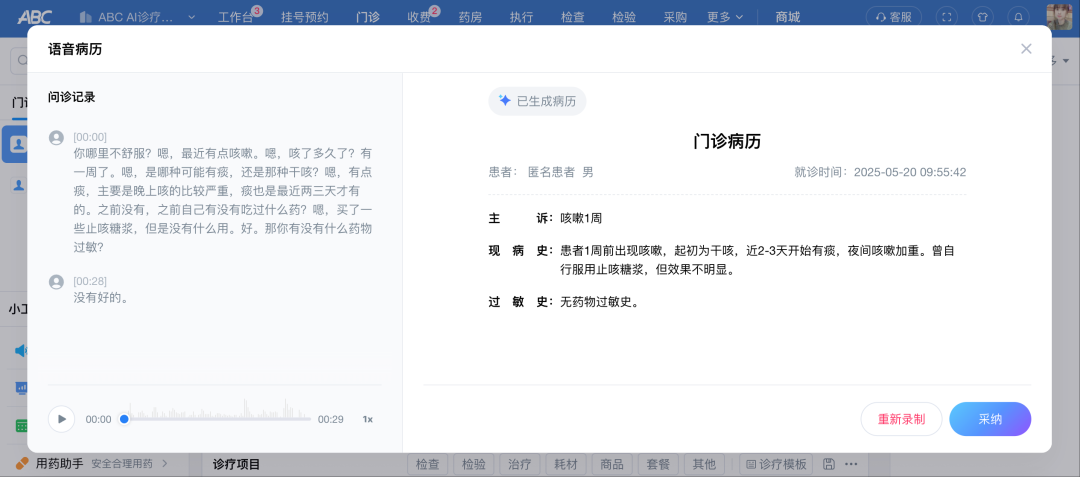The image size is (1080, 477).
Task: Close the 语音病历 dialog
Action: coord(1026,49)
